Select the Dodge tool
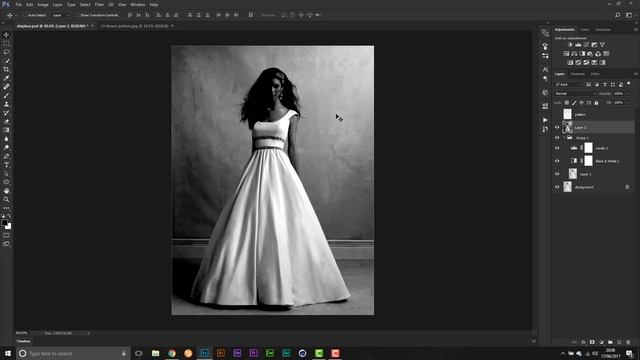This screenshot has width=640, height=360. pyautogui.click(x=6, y=147)
